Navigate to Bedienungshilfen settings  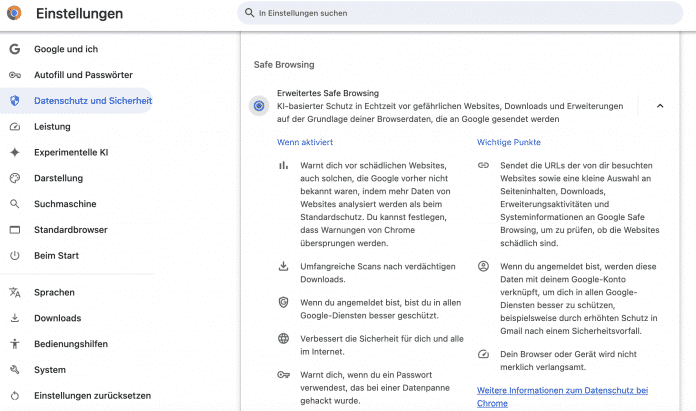69,344
